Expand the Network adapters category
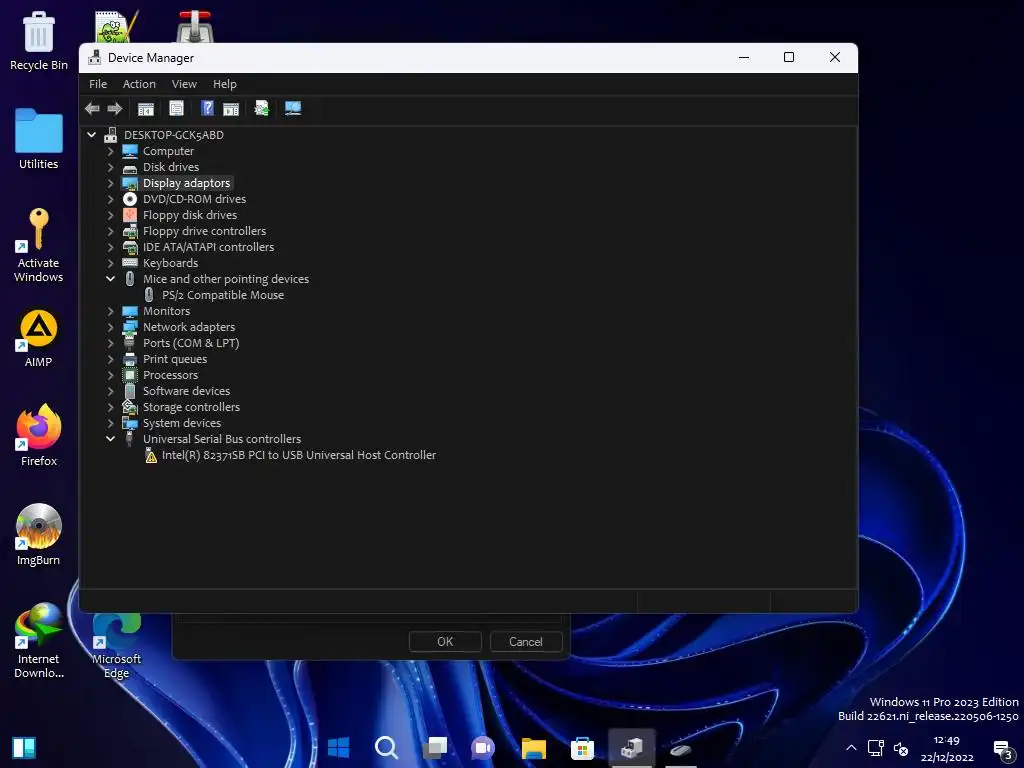 110,327
